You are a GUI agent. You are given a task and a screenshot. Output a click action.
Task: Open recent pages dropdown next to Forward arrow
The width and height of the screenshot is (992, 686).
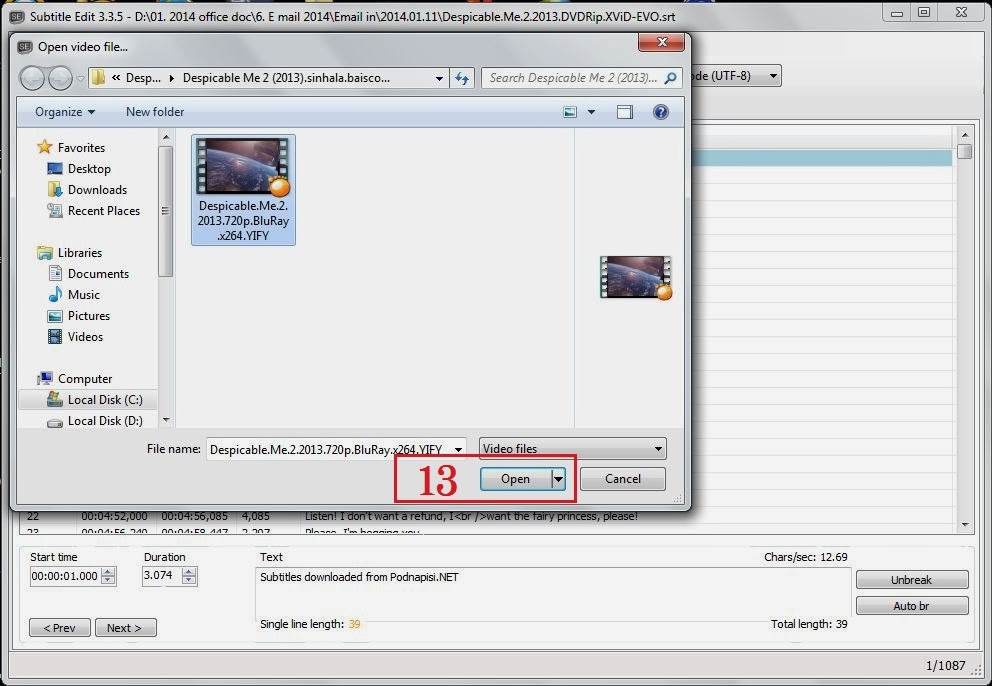(80, 79)
